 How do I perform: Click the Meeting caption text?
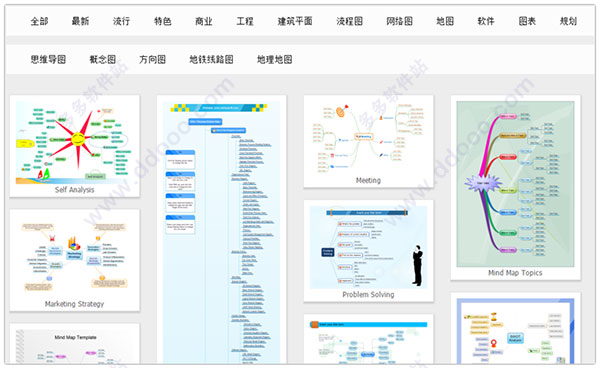click(x=368, y=180)
